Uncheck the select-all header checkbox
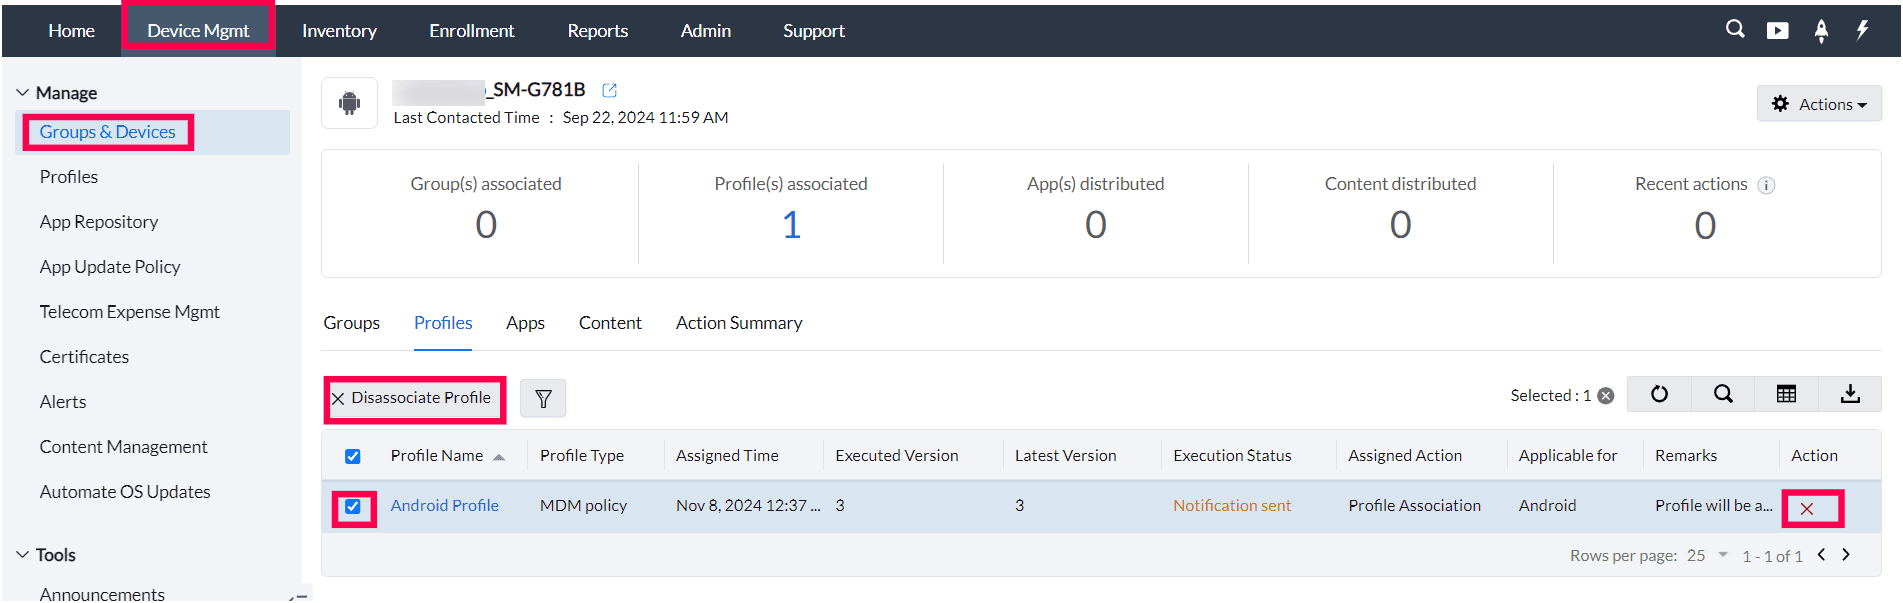Screen dimensions: 1903x603 353,456
